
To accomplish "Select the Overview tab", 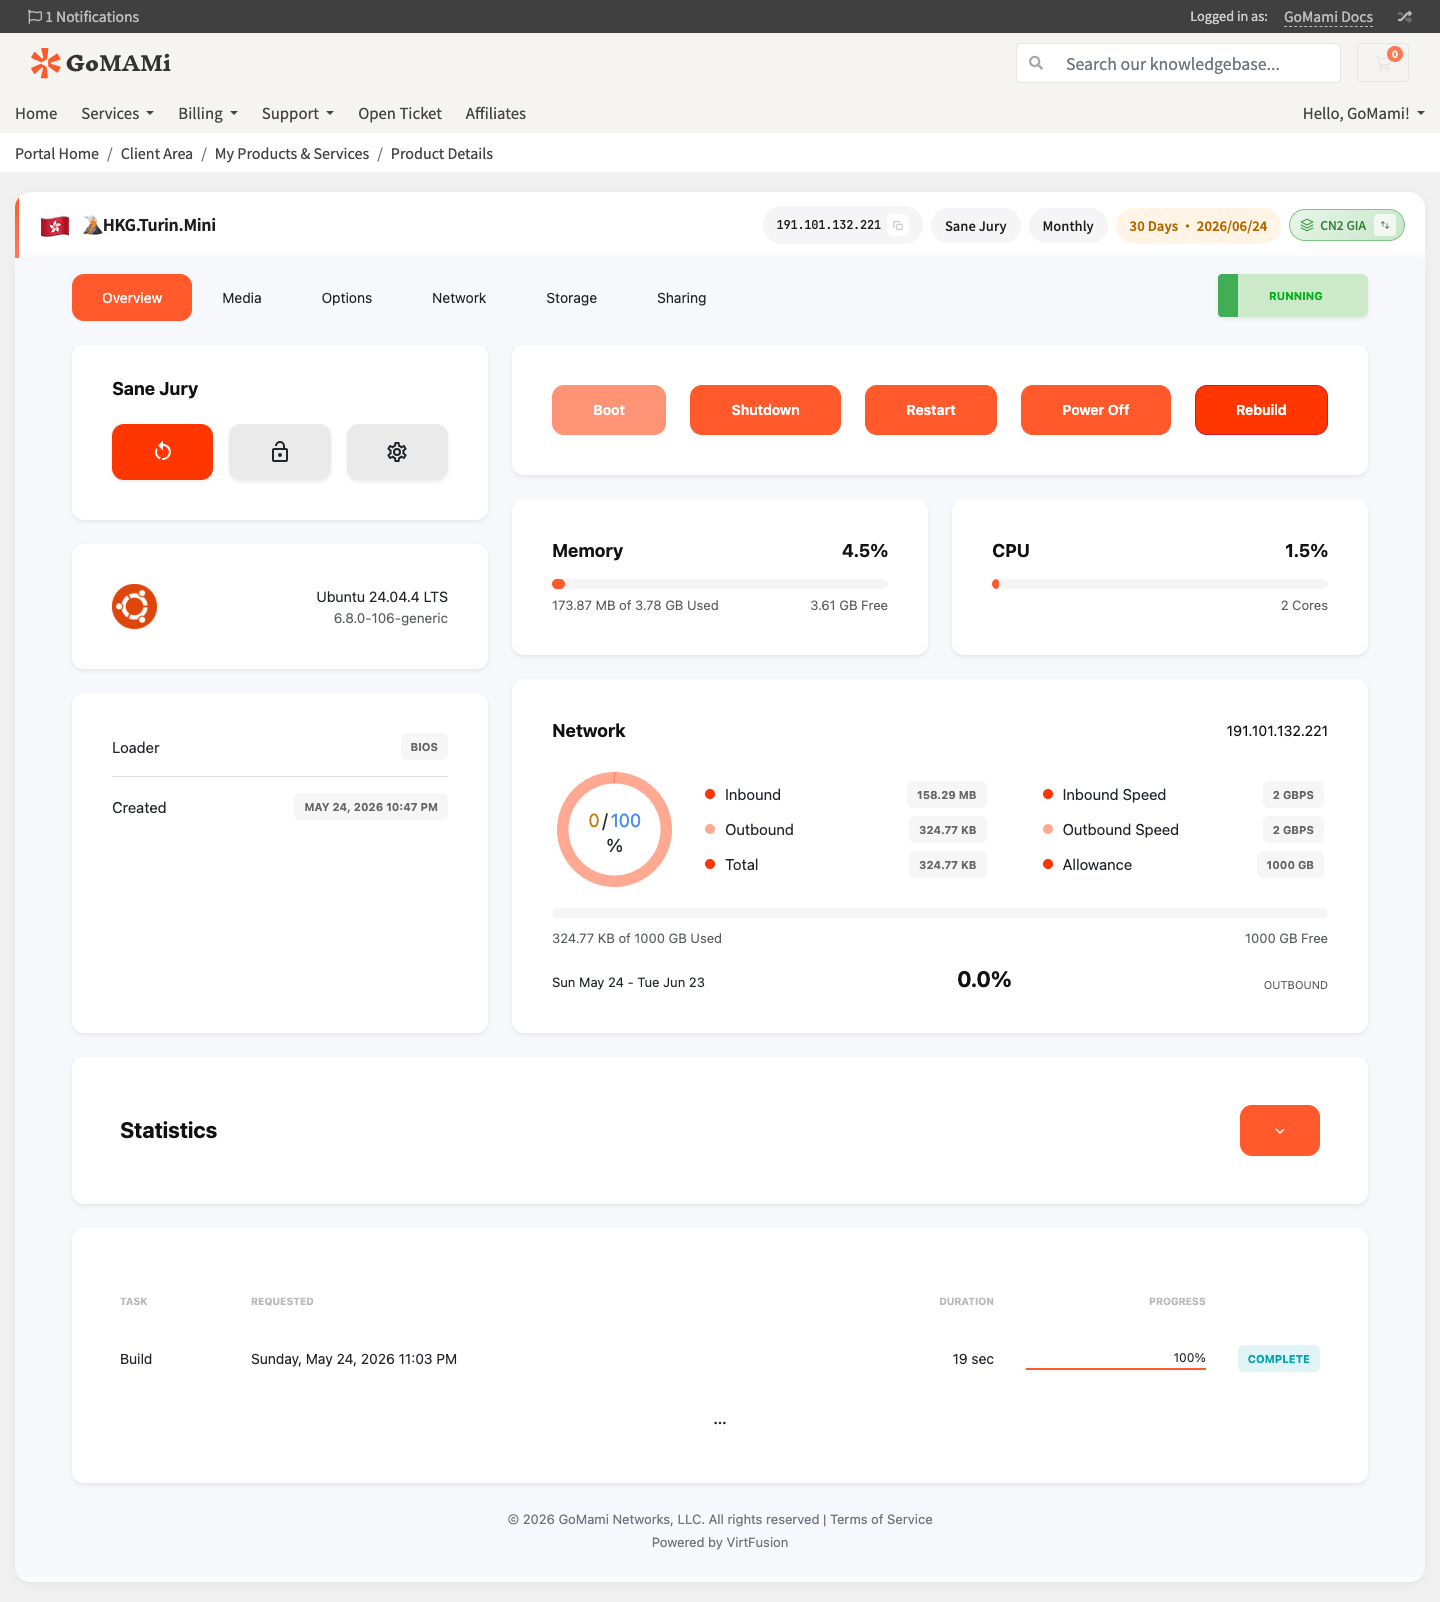I will pyautogui.click(x=132, y=298).
